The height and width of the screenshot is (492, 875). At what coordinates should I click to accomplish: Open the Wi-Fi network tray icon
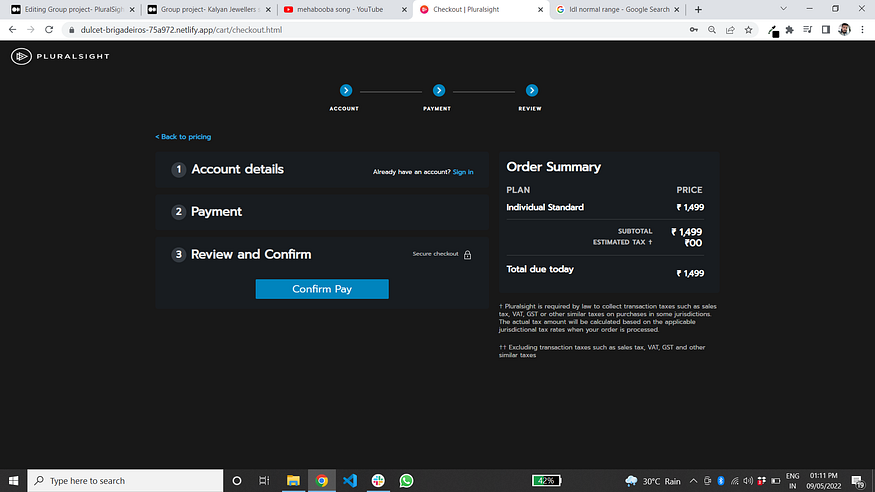click(734, 481)
